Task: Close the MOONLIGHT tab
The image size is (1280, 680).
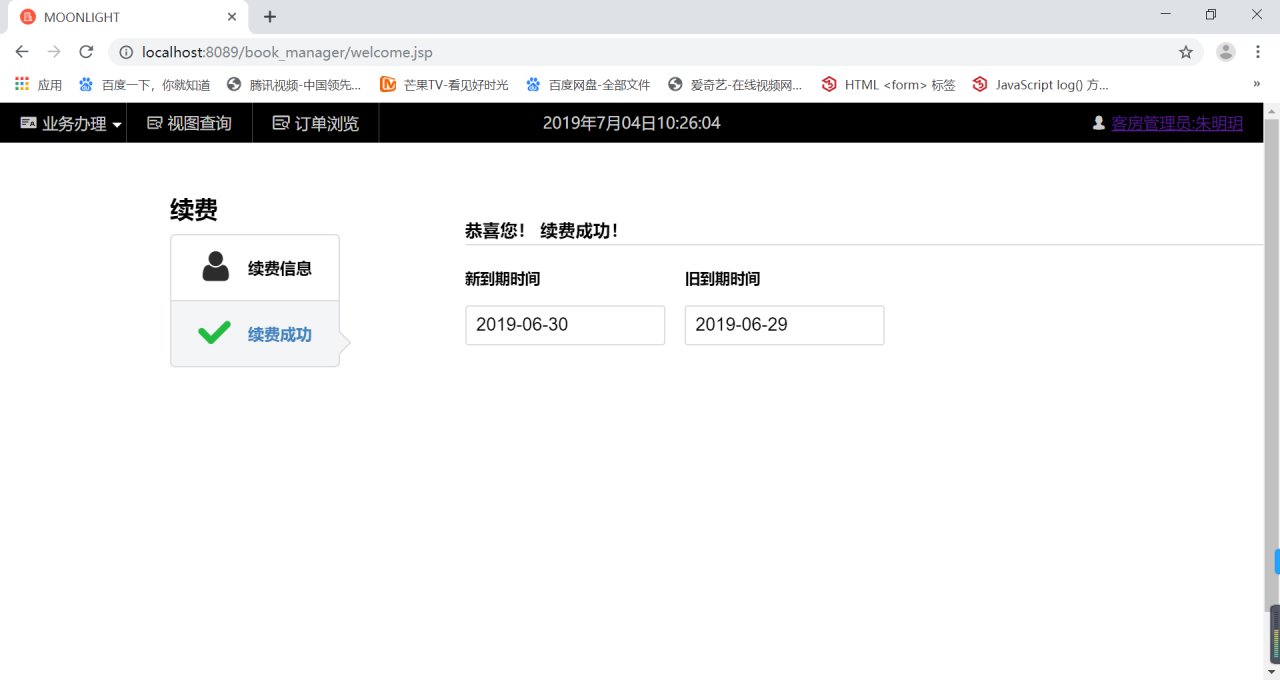Action: pyautogui.click(x=231, y=17)
